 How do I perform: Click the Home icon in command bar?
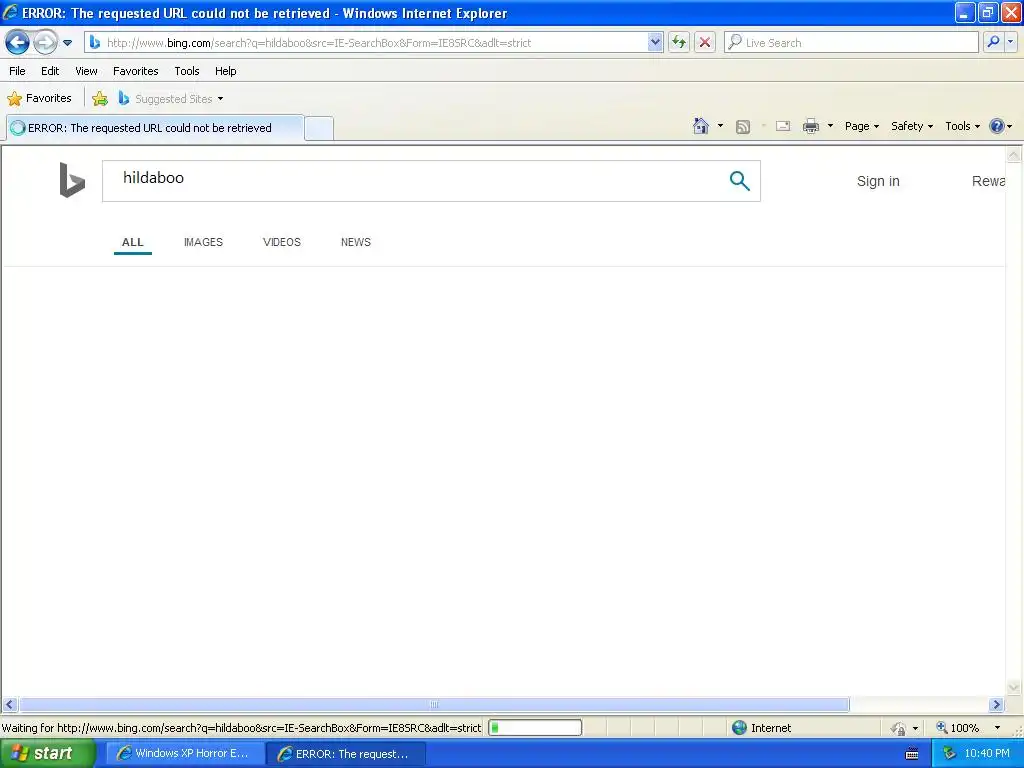pyautogui.click(x=701, y=126)
